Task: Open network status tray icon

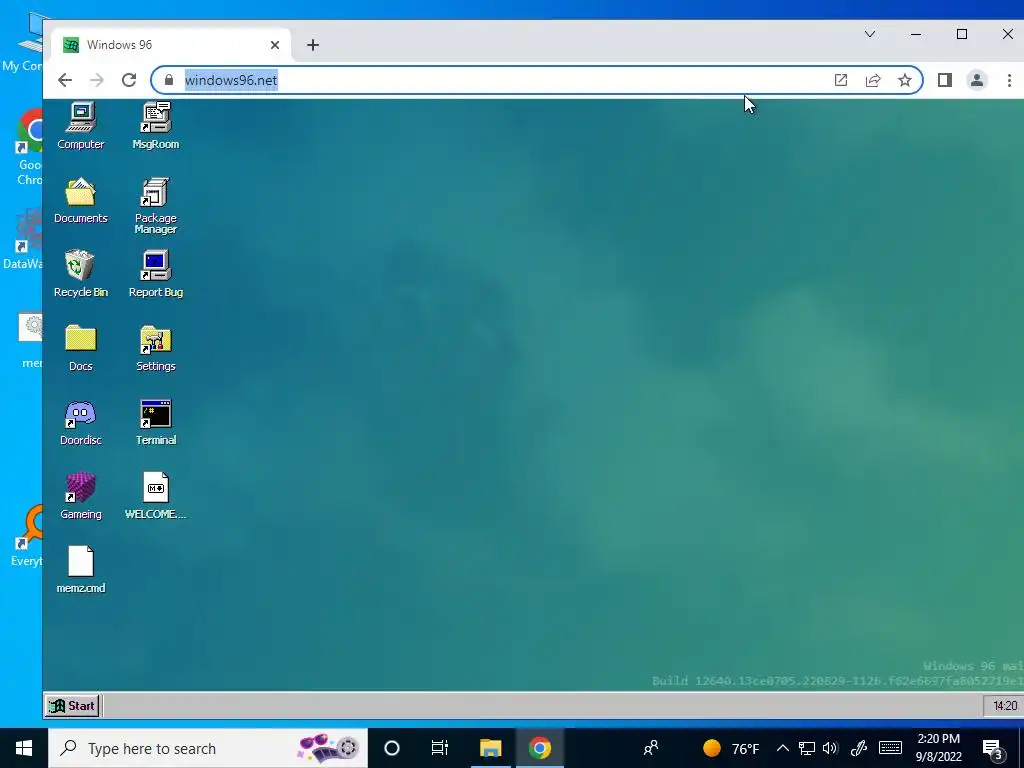Action: [807, 748]
